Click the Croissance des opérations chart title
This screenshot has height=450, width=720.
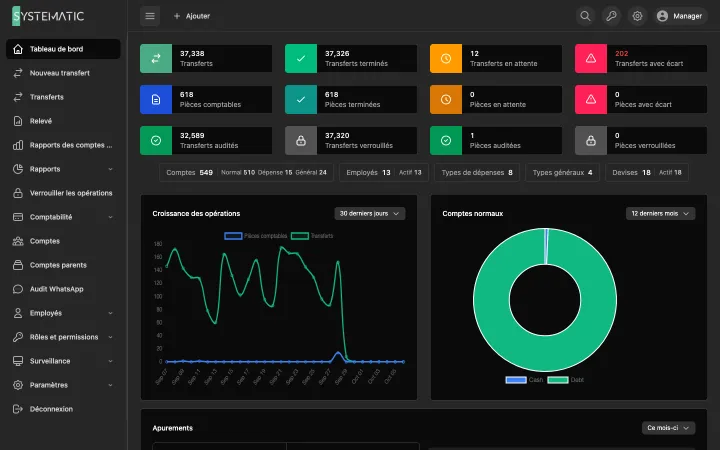point(196,214)
